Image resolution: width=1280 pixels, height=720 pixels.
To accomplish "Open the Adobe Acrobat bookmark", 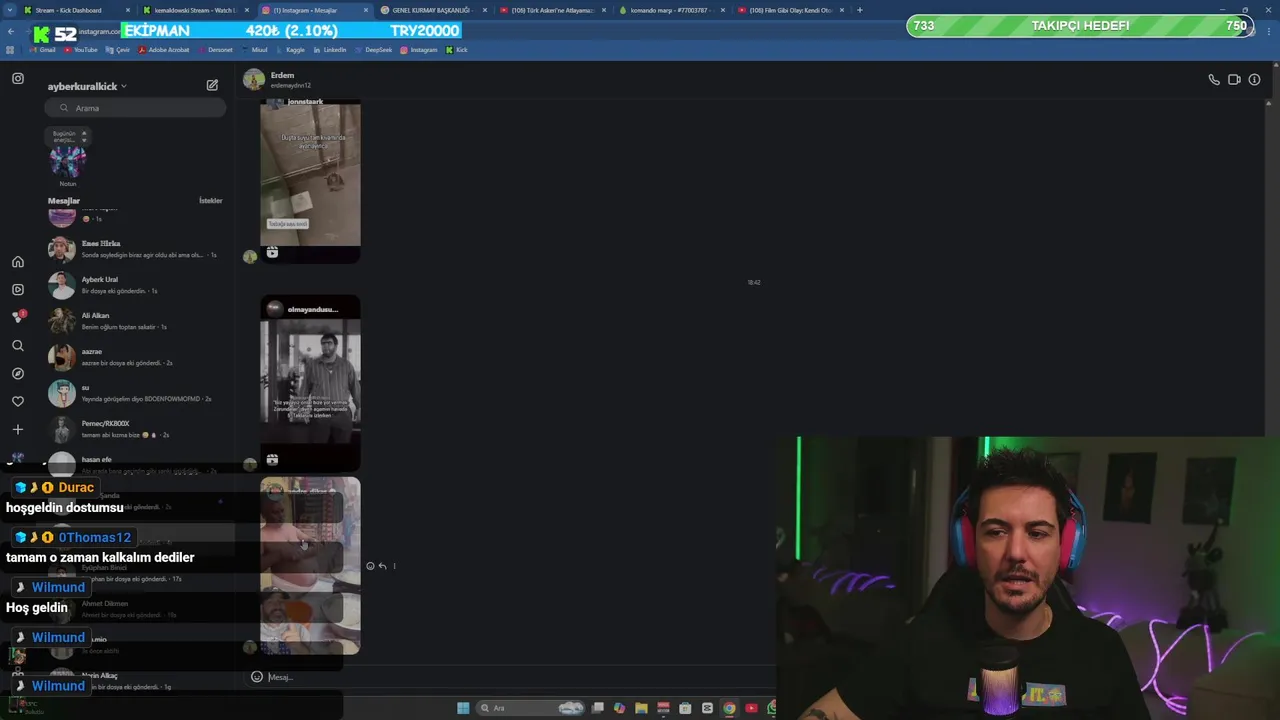I will (x=163, y=50).
